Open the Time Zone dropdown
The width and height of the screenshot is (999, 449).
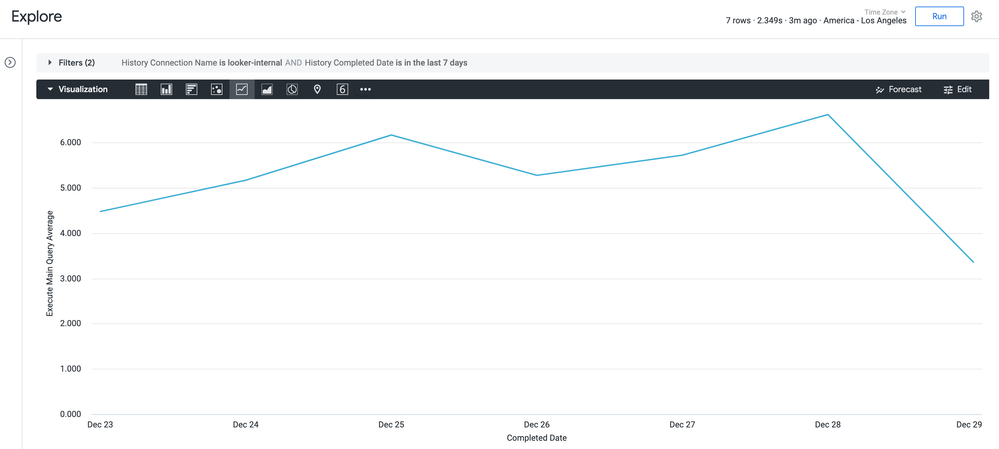pyautogui.click(x=884, y=11)
